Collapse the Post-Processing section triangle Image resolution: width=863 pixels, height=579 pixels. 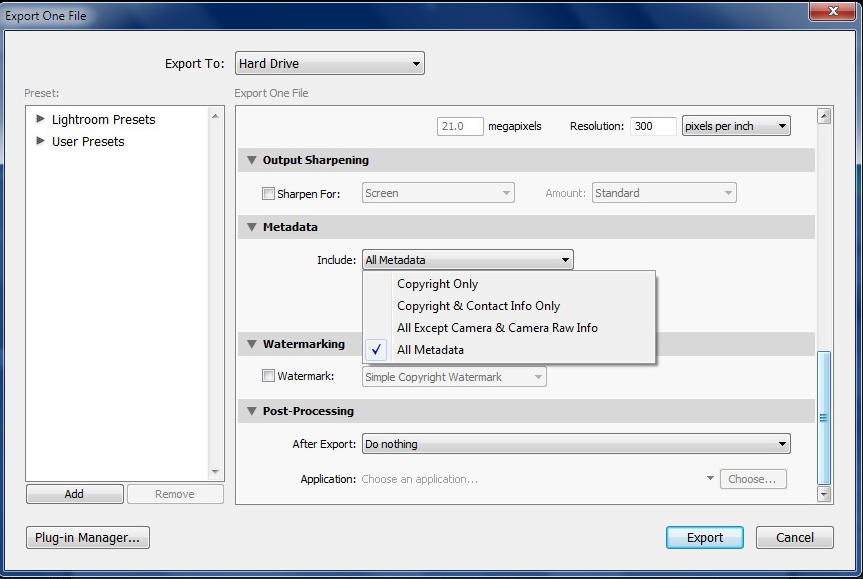point(250,411)
